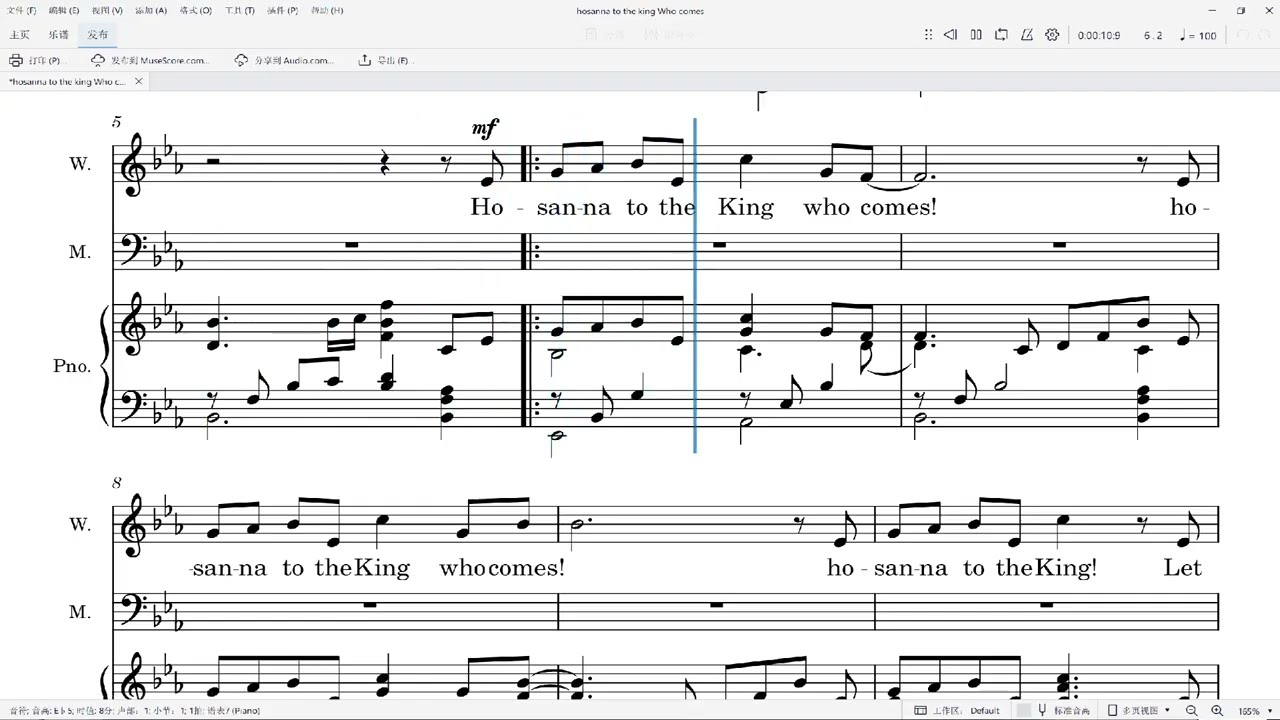
Task: Click the mf dynamic marking
Action: coord(485,129)
